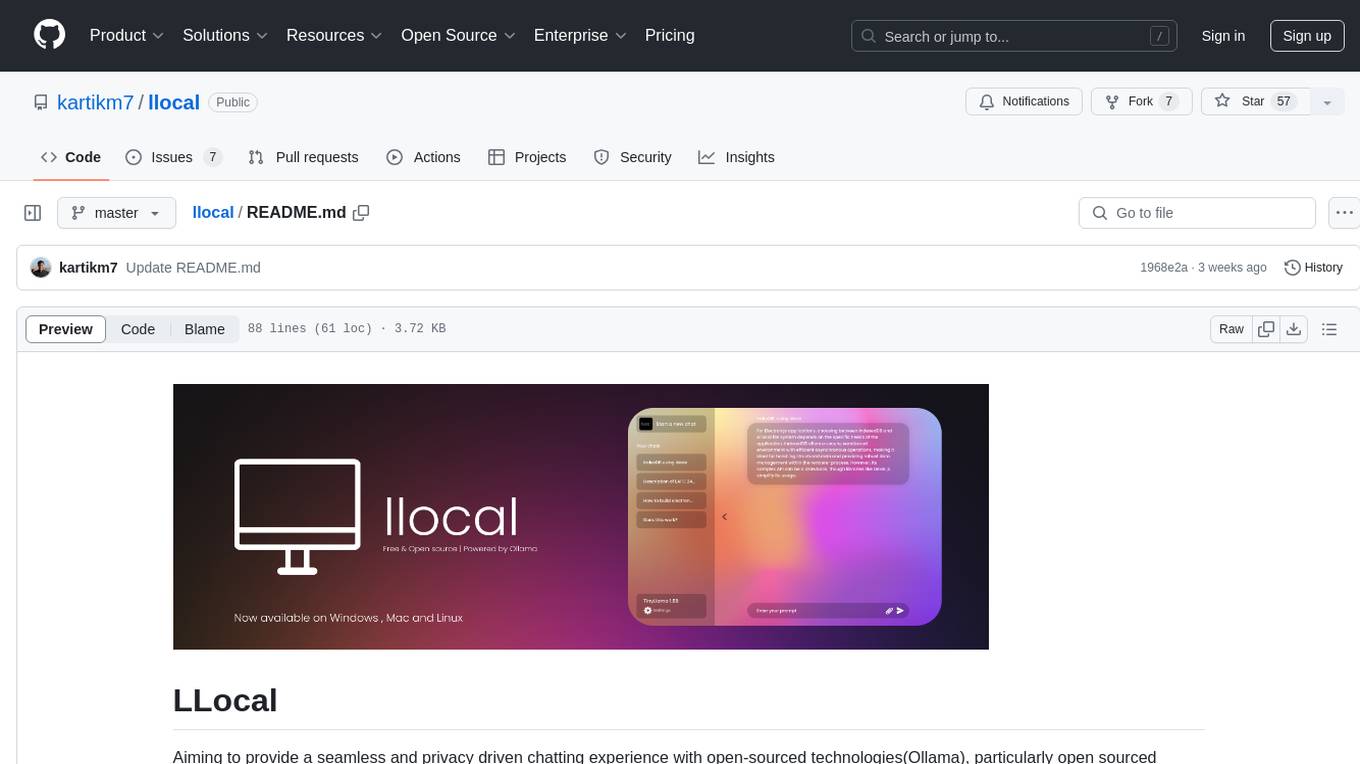1360x764 pixels.
Task: Click the Sign up button
Action: [x=1307, y=36]
